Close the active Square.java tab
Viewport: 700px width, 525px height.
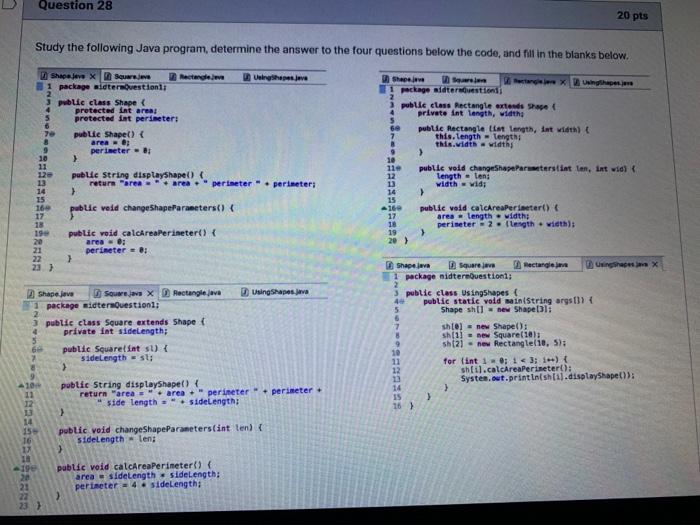(150, 293)
